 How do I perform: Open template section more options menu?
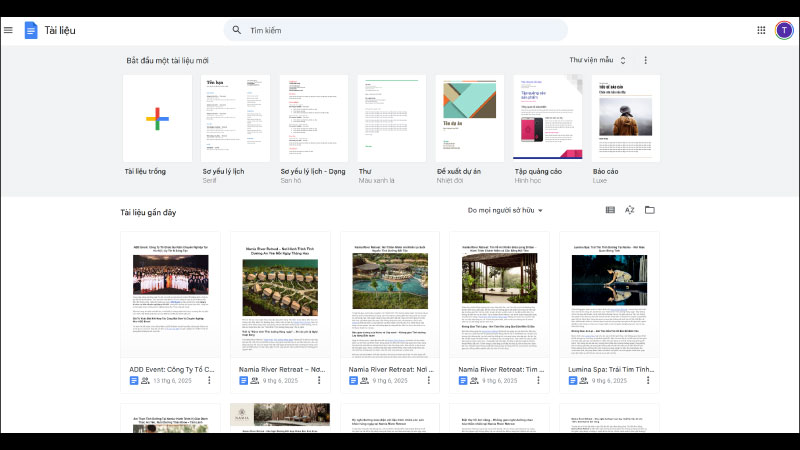[x=646, y=61]
